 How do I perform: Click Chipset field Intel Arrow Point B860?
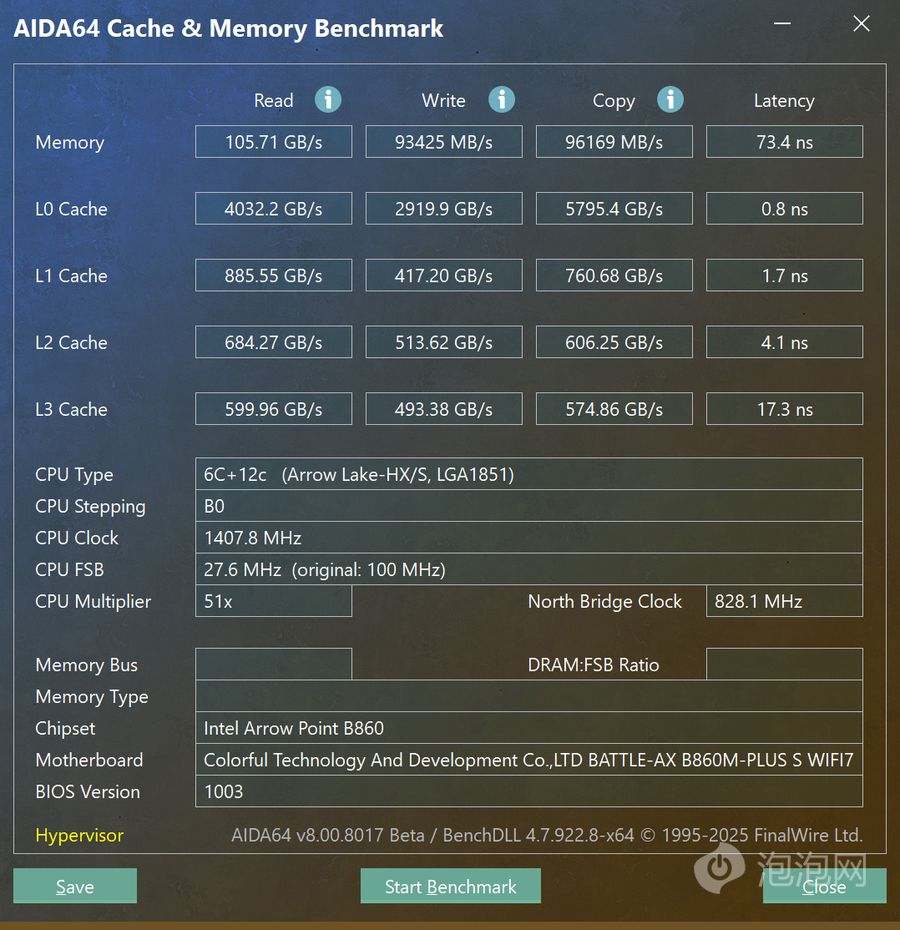(x=529, y=728)
